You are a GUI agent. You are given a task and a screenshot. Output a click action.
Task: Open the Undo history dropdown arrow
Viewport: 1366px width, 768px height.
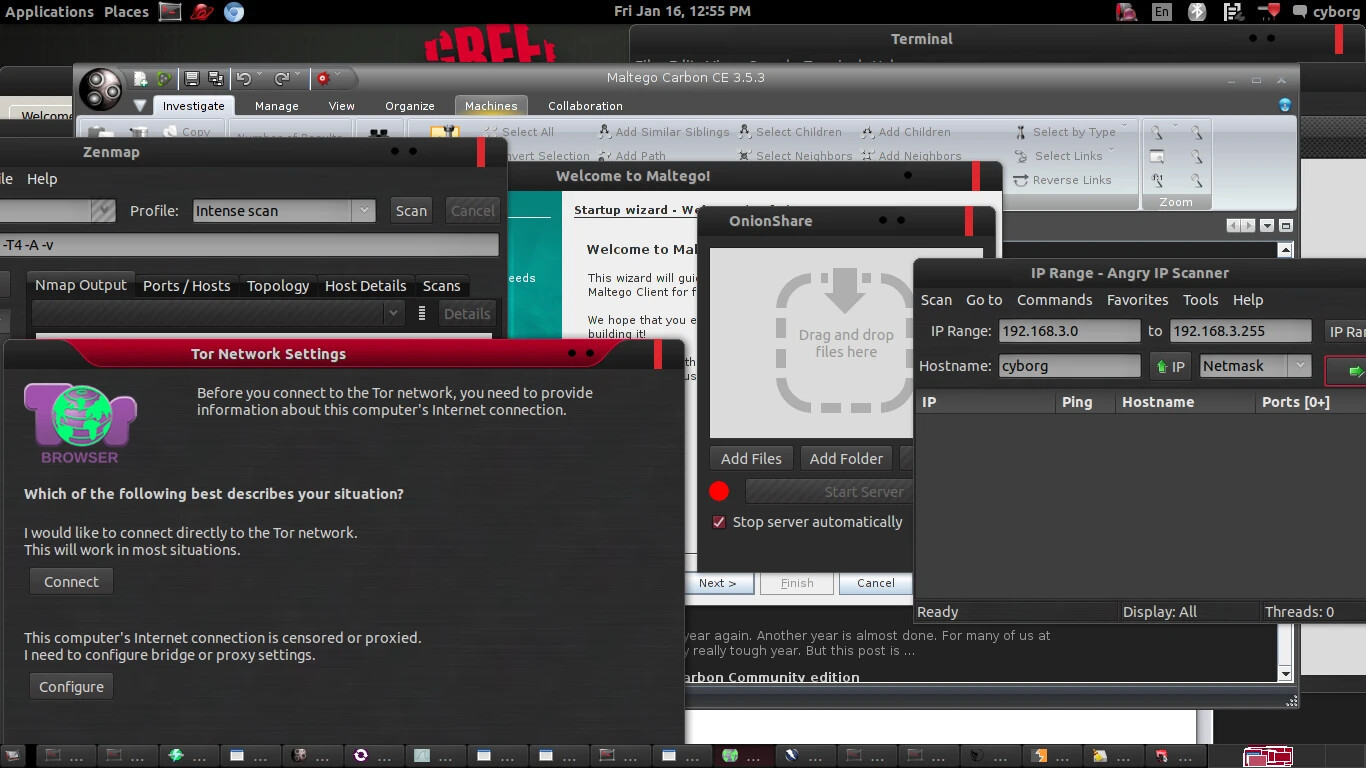point(260,76)
